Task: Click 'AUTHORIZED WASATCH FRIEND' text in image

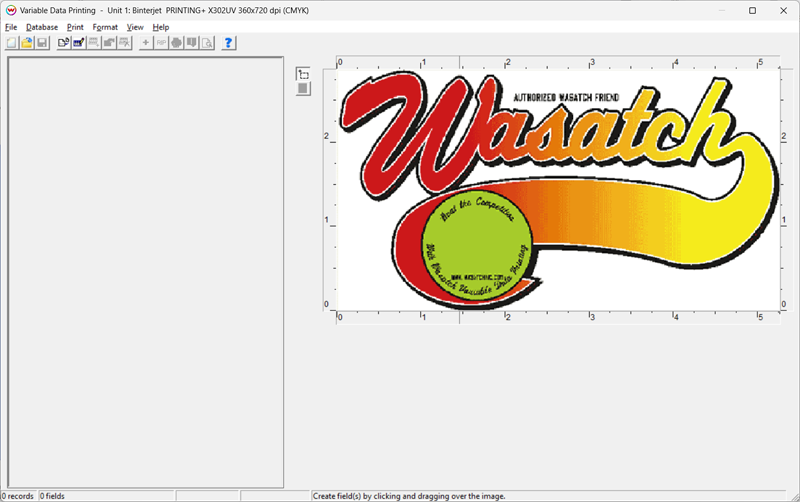Action: coord(566,97)
